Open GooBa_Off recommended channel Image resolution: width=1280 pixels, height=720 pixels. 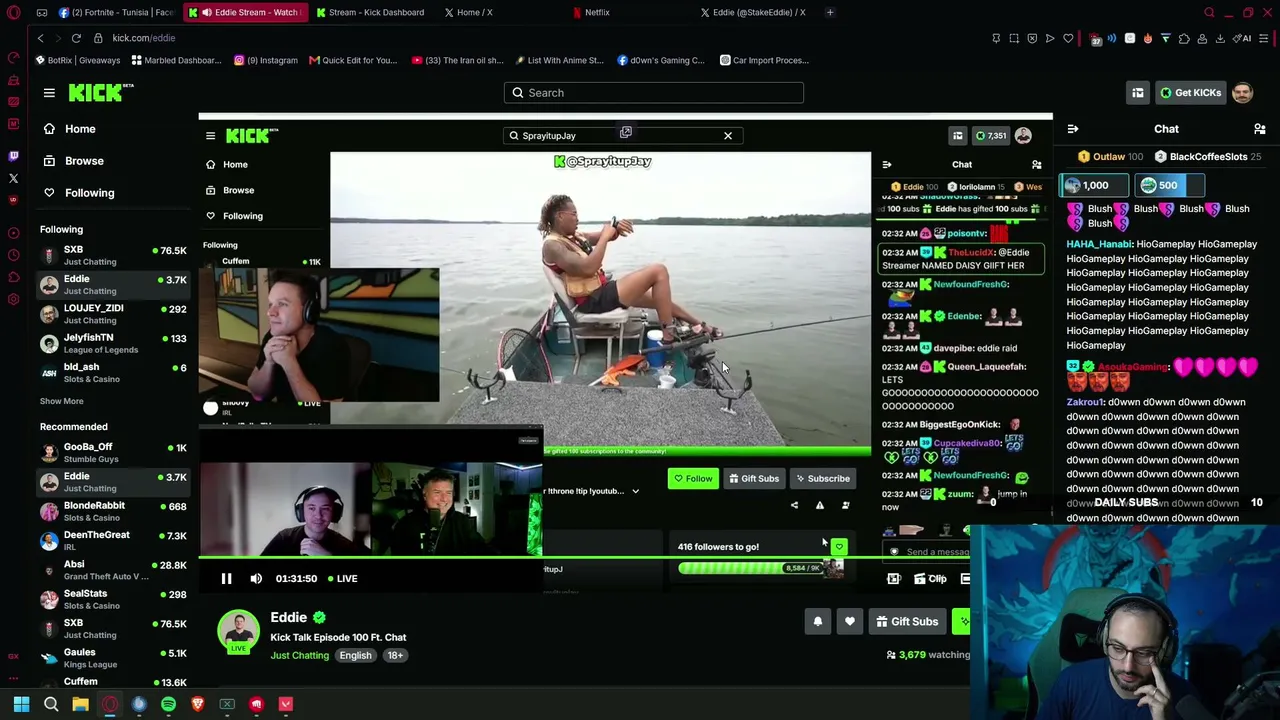tap(113, 453)
